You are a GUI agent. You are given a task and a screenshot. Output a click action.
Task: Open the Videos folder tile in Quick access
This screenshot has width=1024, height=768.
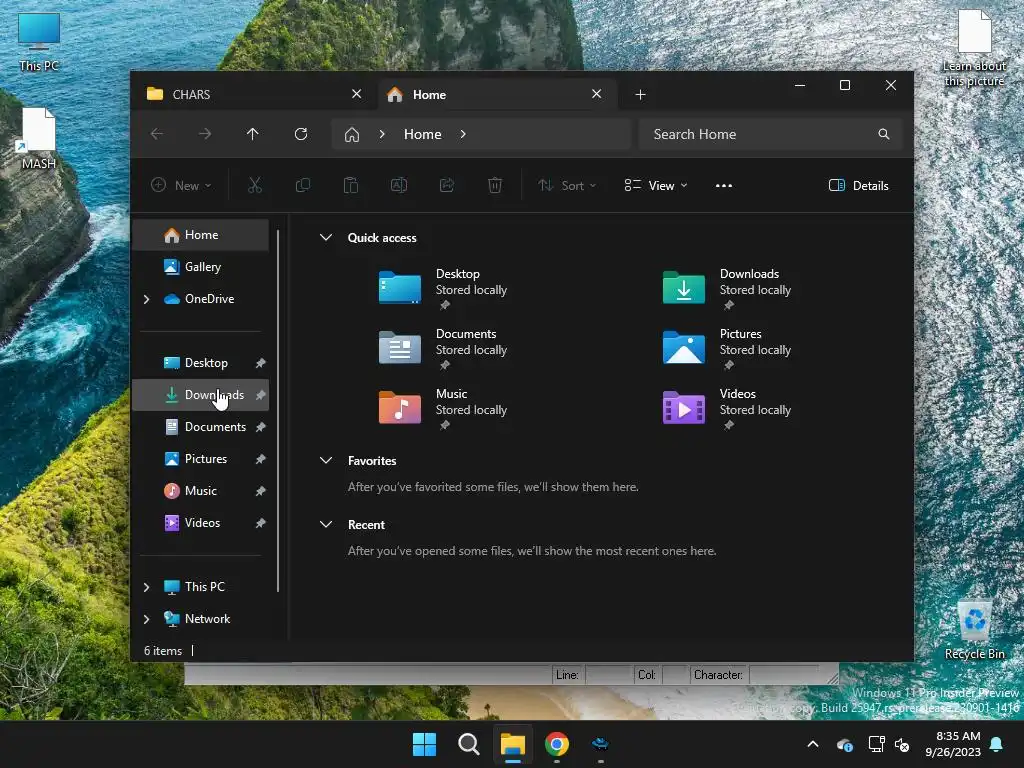tap(727, 408)
